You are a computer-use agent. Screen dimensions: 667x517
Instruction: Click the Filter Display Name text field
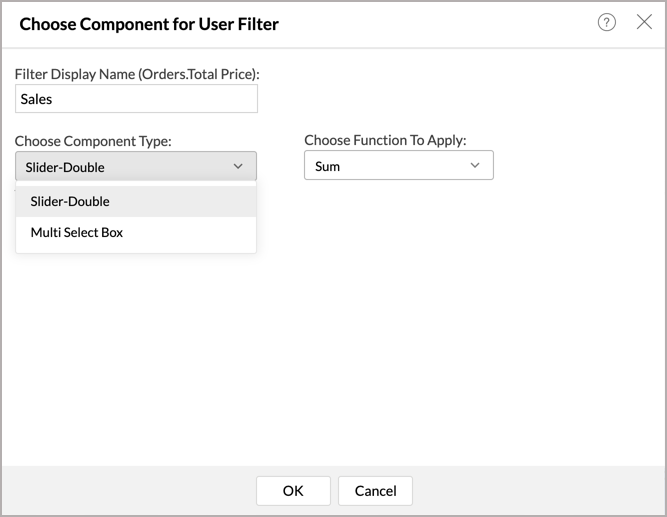click(136, 99)
